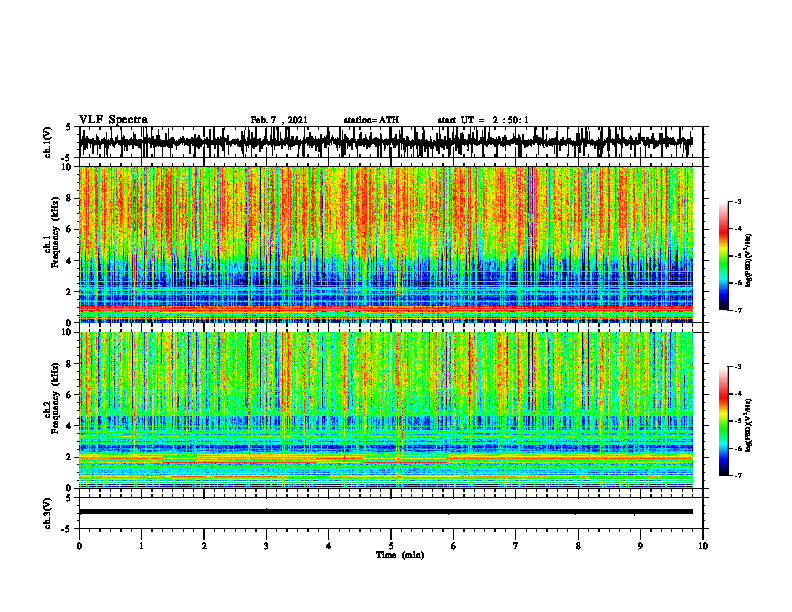Screen dimensions: 792x612
Task: Click "-7" on the ch.1 color scale
Action: [738, 311]
